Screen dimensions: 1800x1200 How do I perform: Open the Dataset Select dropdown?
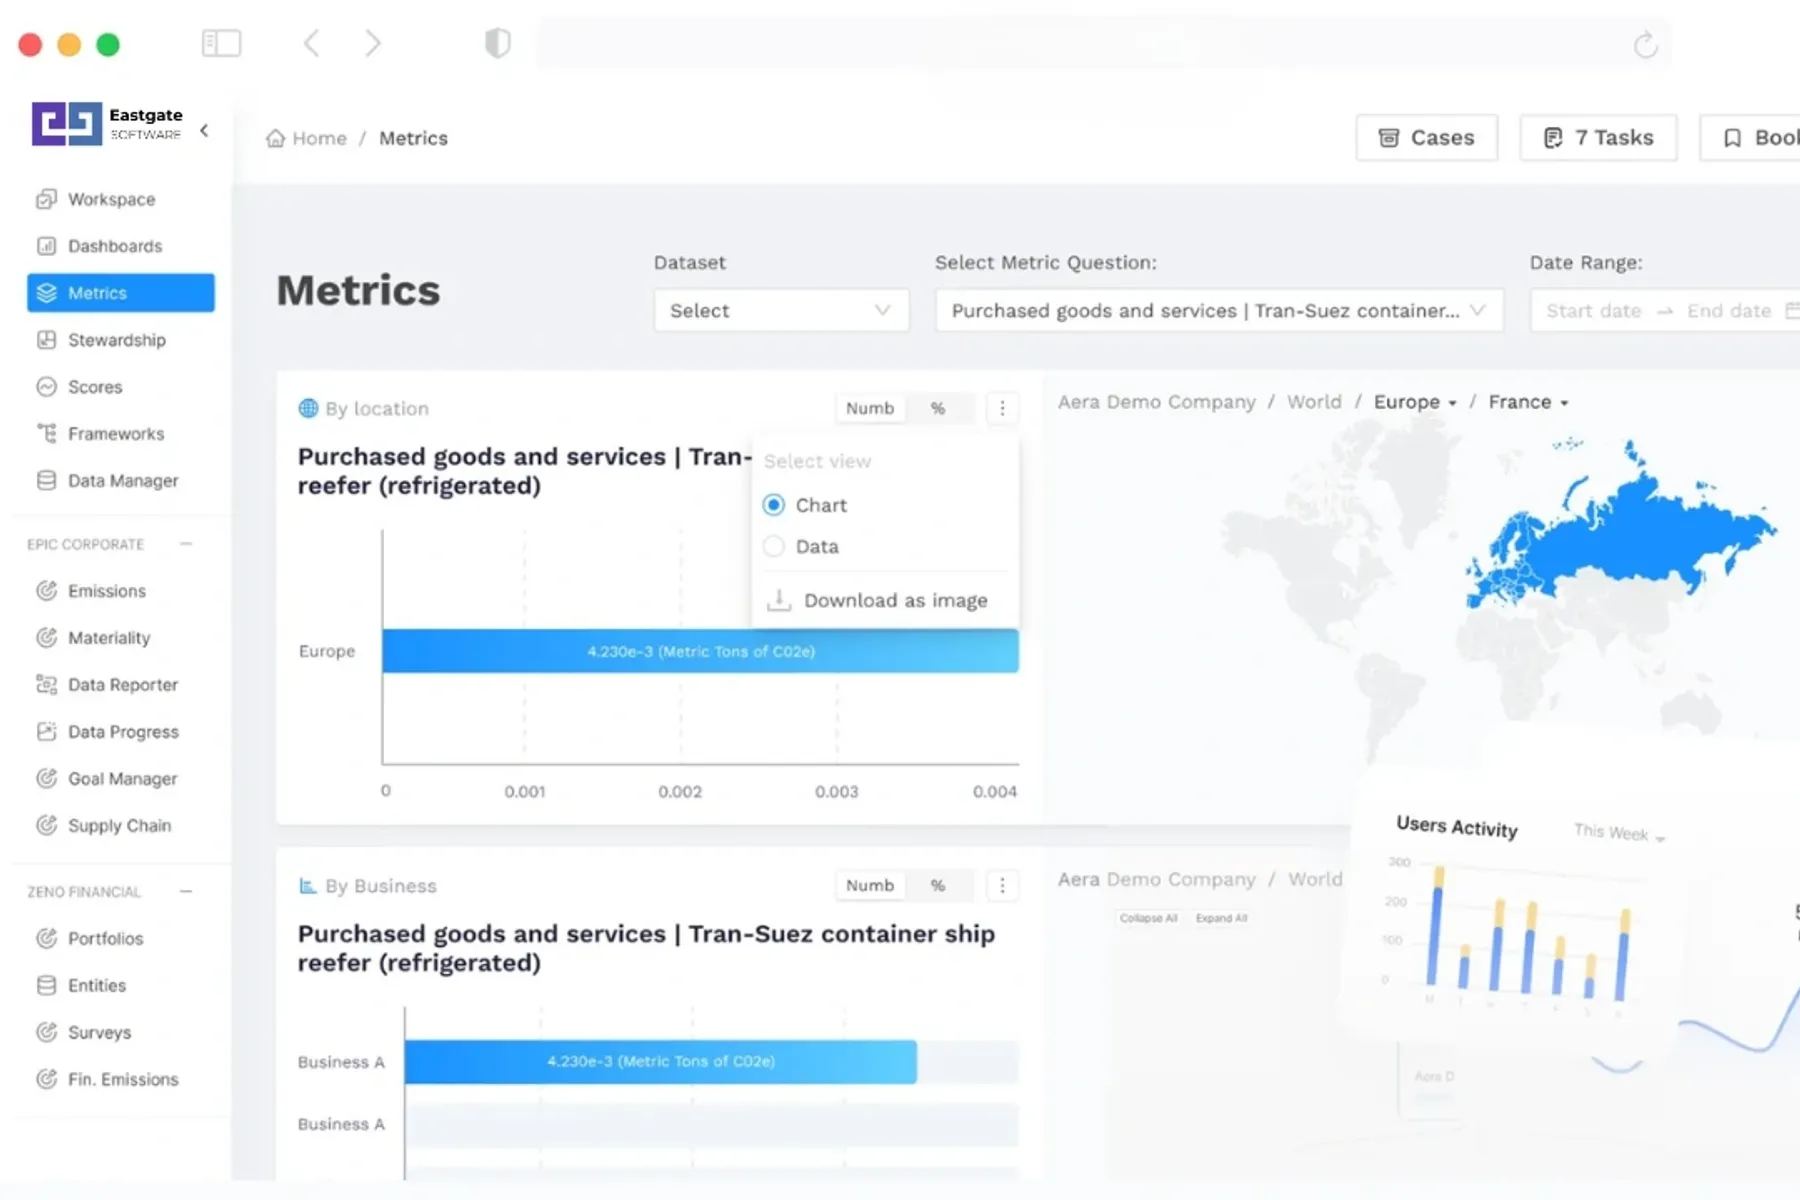[780, 310]
